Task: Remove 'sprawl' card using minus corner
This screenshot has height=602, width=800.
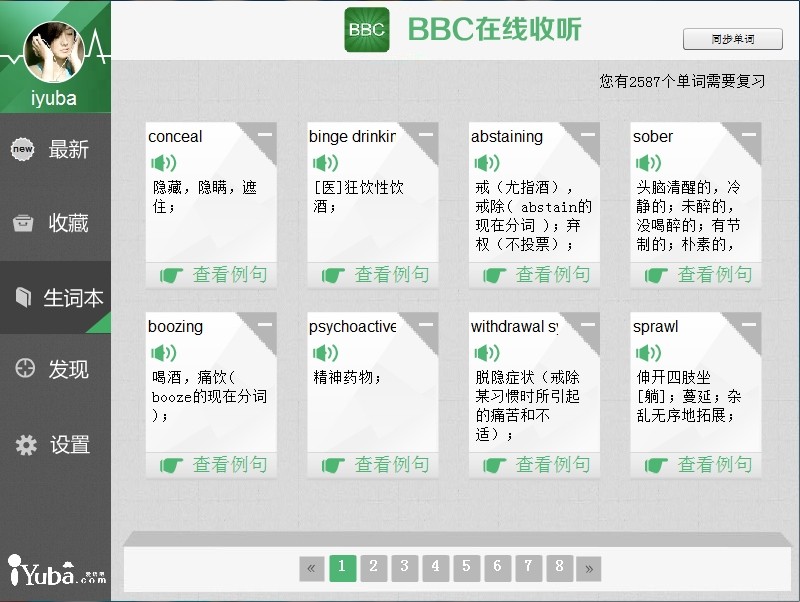Action: point(750,324)
